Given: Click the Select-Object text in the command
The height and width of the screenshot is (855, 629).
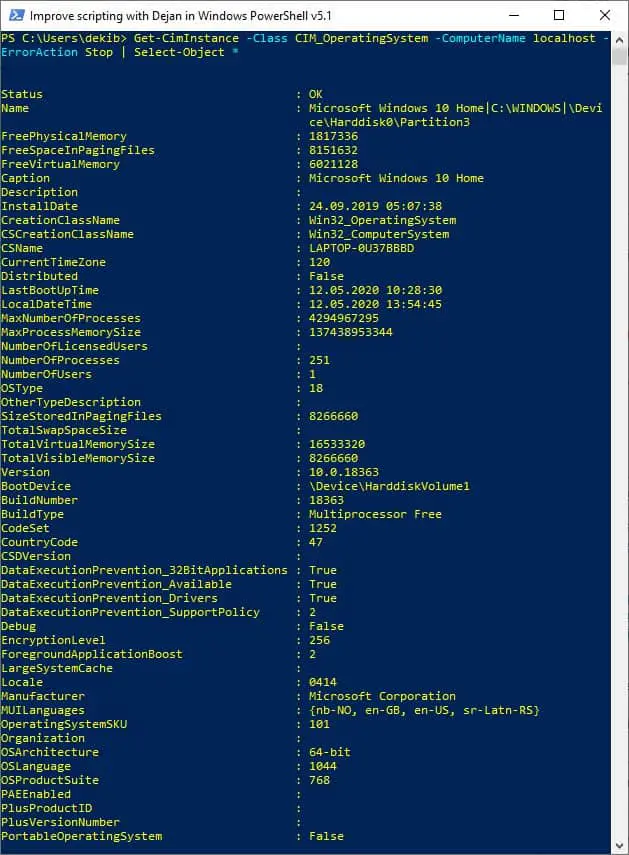Looking at the screenshot, I should coord(179,52).
